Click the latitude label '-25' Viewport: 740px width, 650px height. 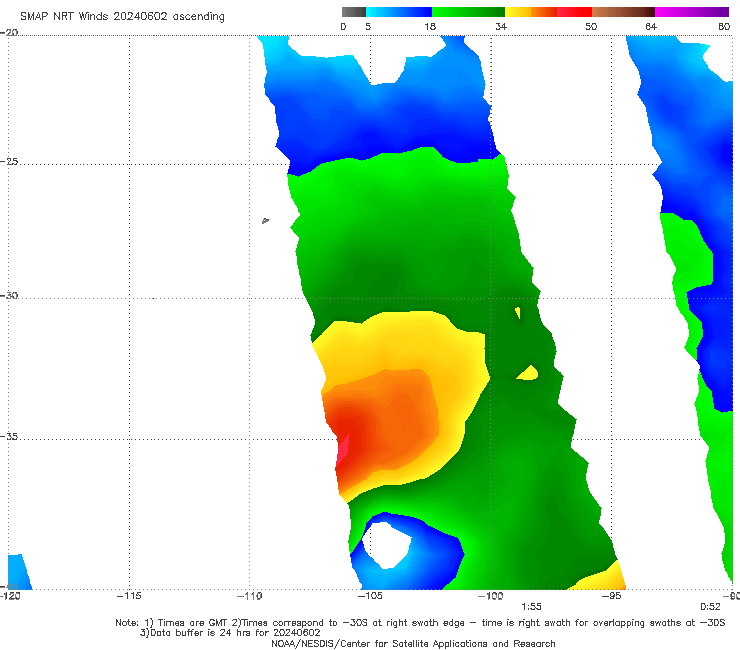click(9, 162)
